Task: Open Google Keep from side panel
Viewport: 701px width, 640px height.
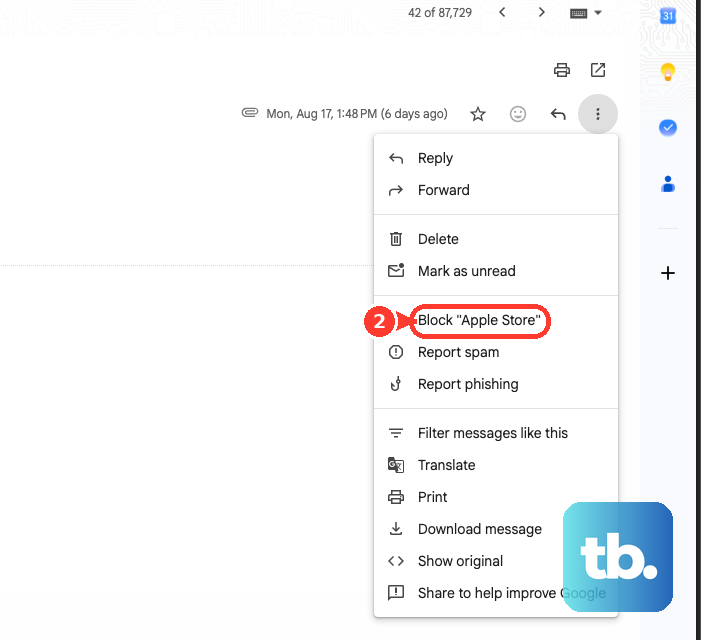Action: 668,72
